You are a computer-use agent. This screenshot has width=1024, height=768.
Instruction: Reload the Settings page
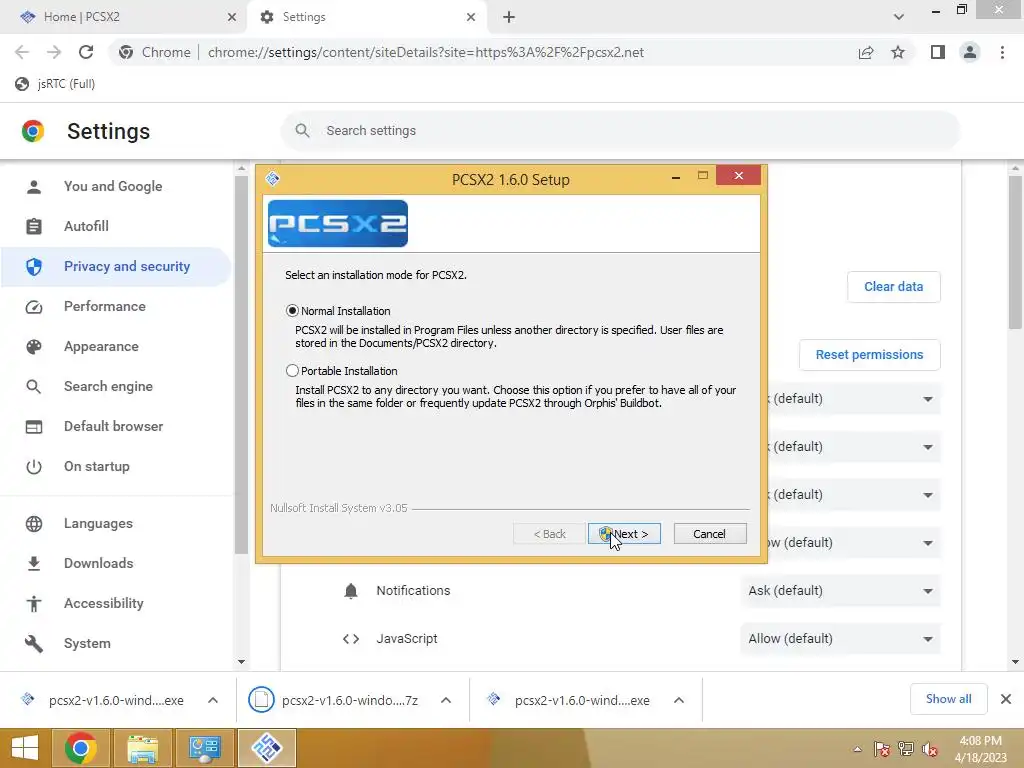coord(86,52)
